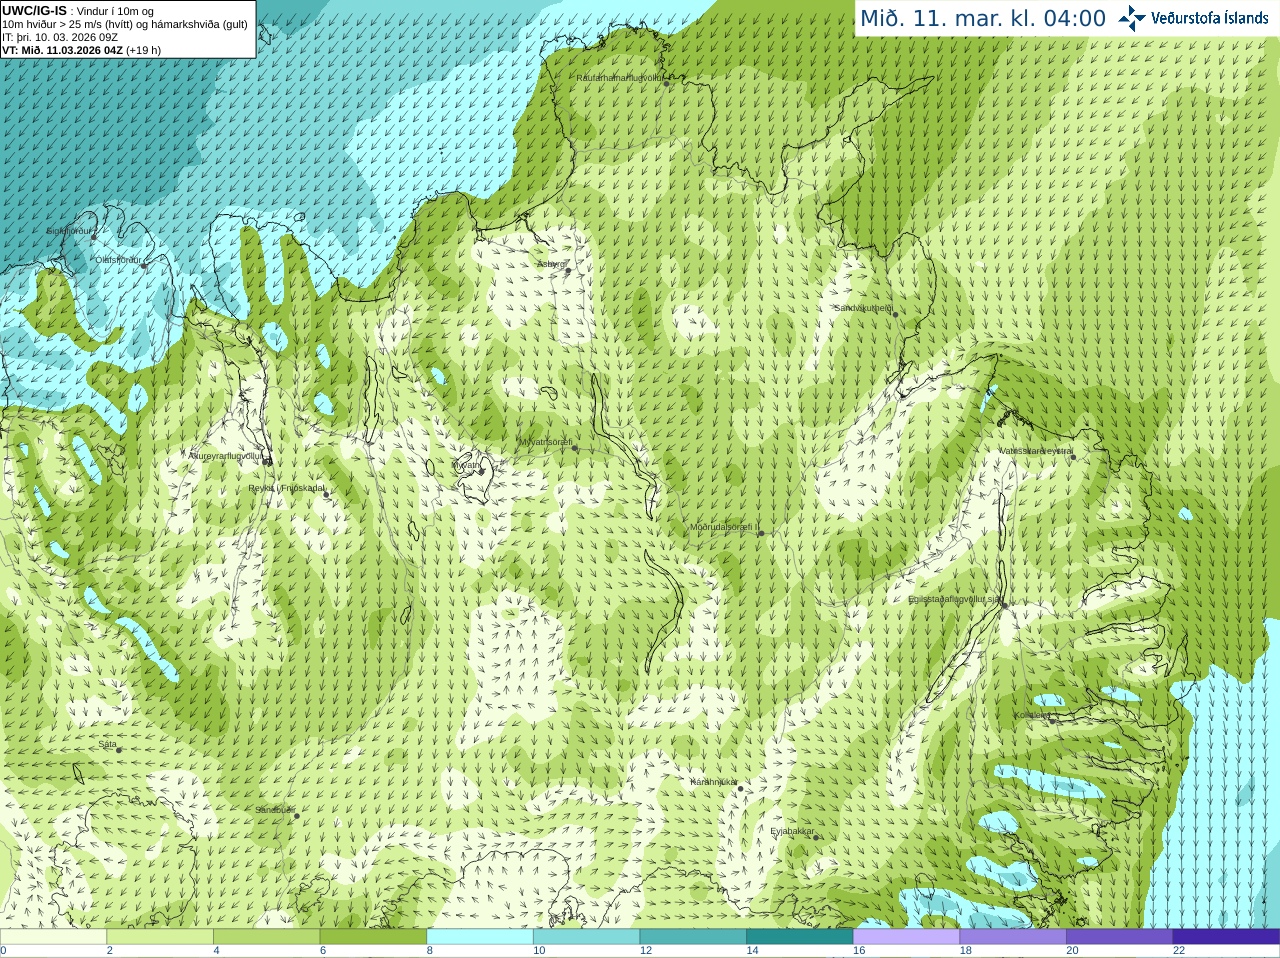Image resolution: width=1280 pixels, height=958 pixels.
Task: Select the Raufarhafnarflugvöllur station marker
Action: click(x=666, y=83)
